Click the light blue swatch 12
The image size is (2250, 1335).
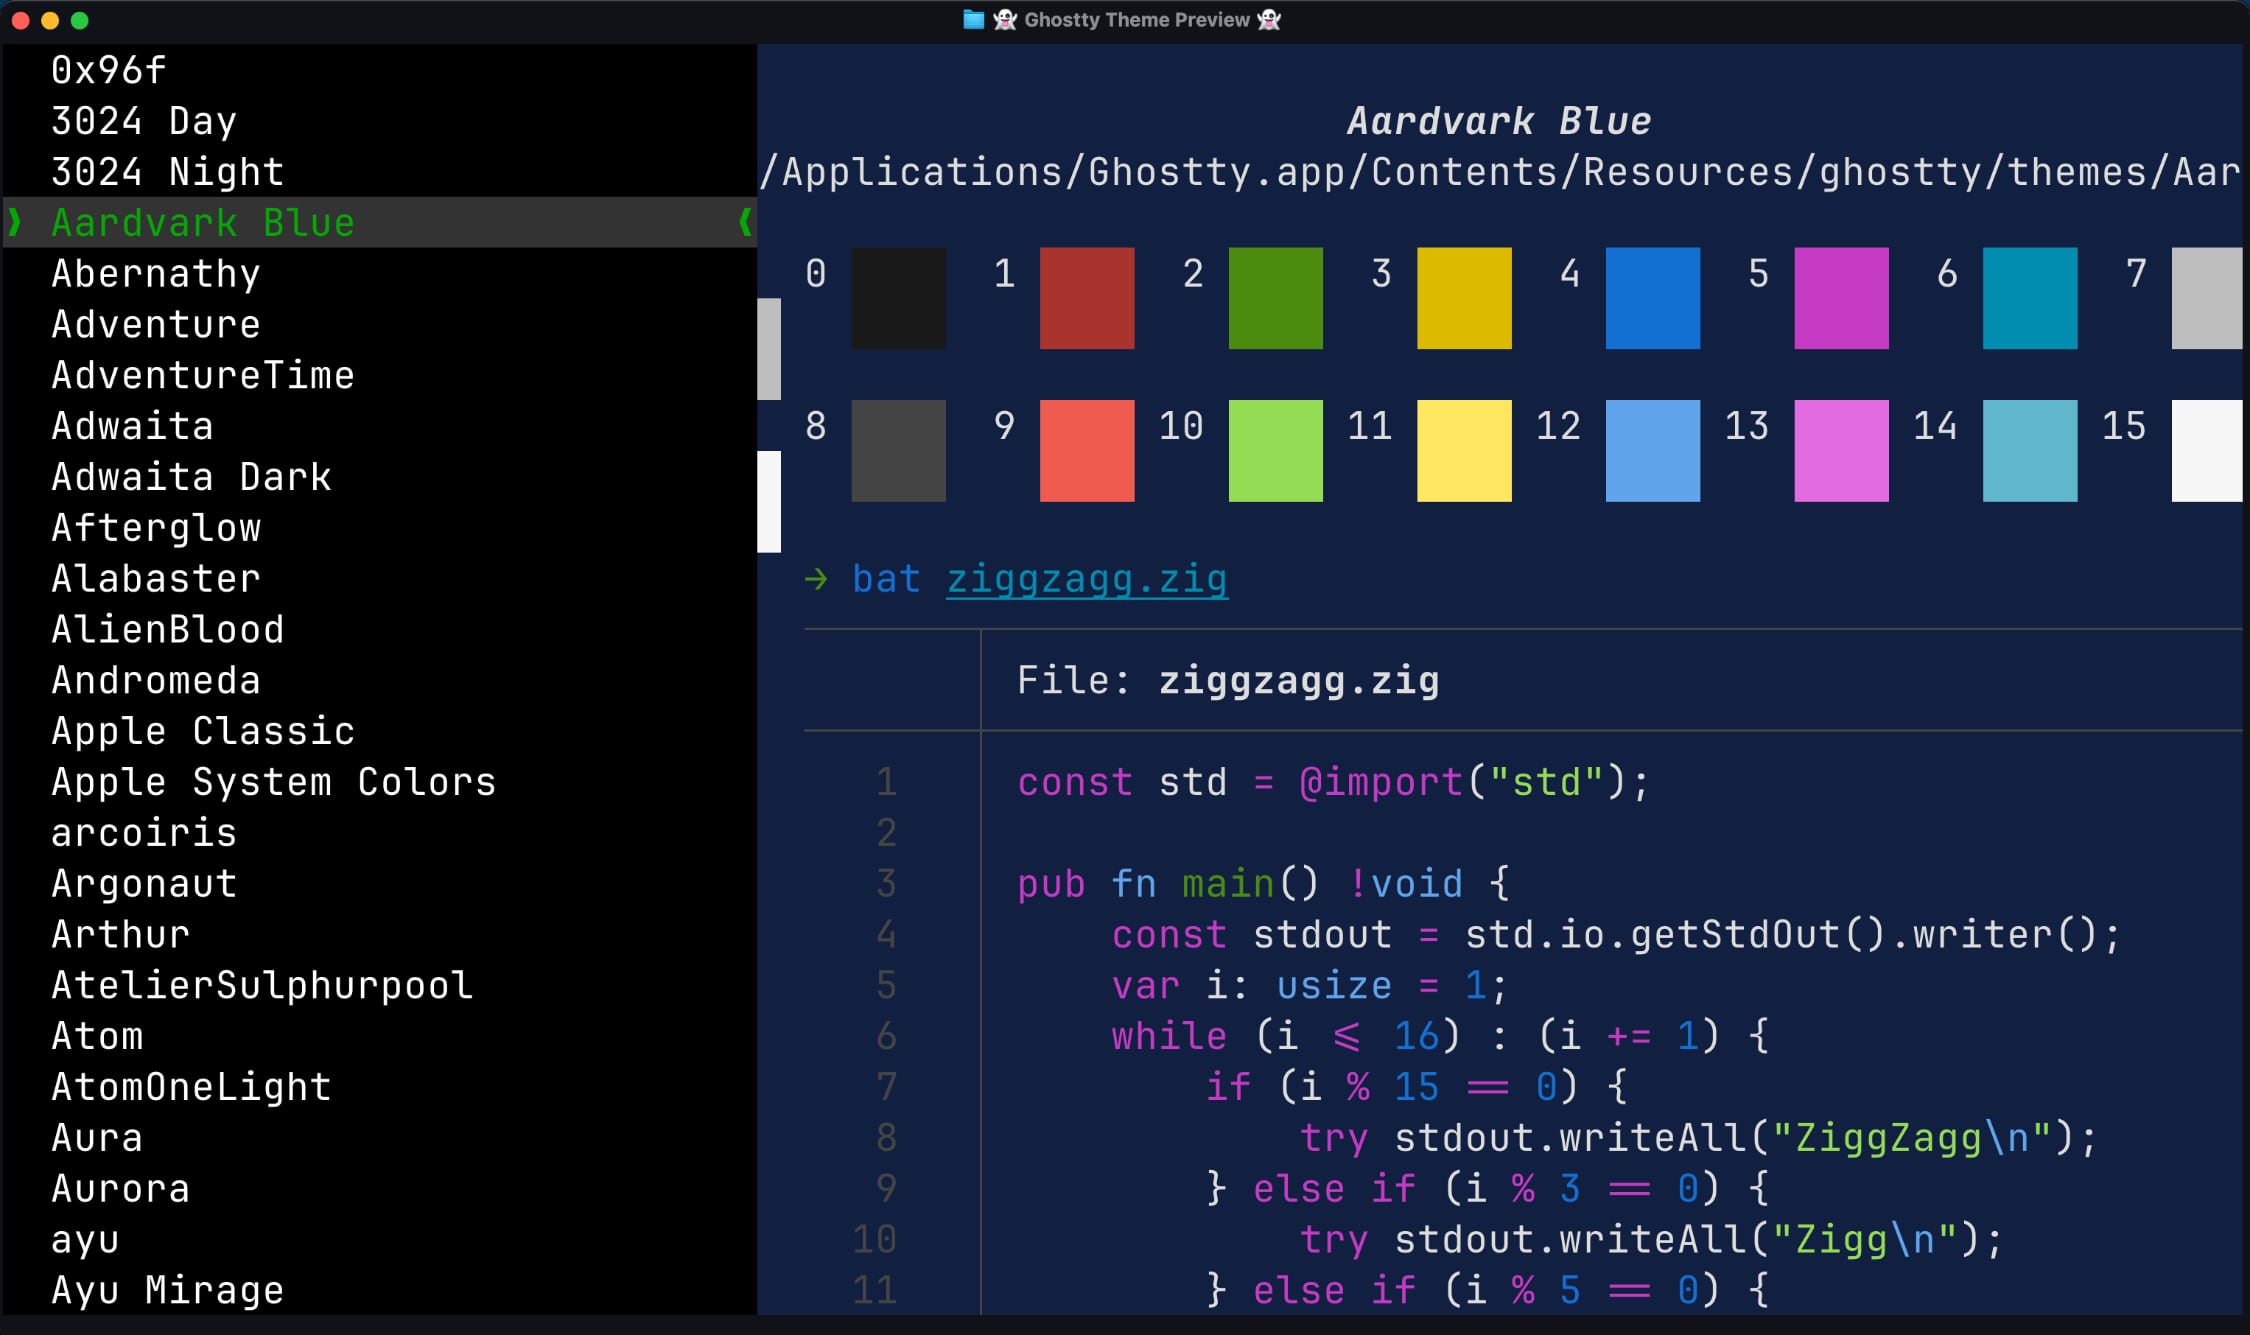point(1653,451)
